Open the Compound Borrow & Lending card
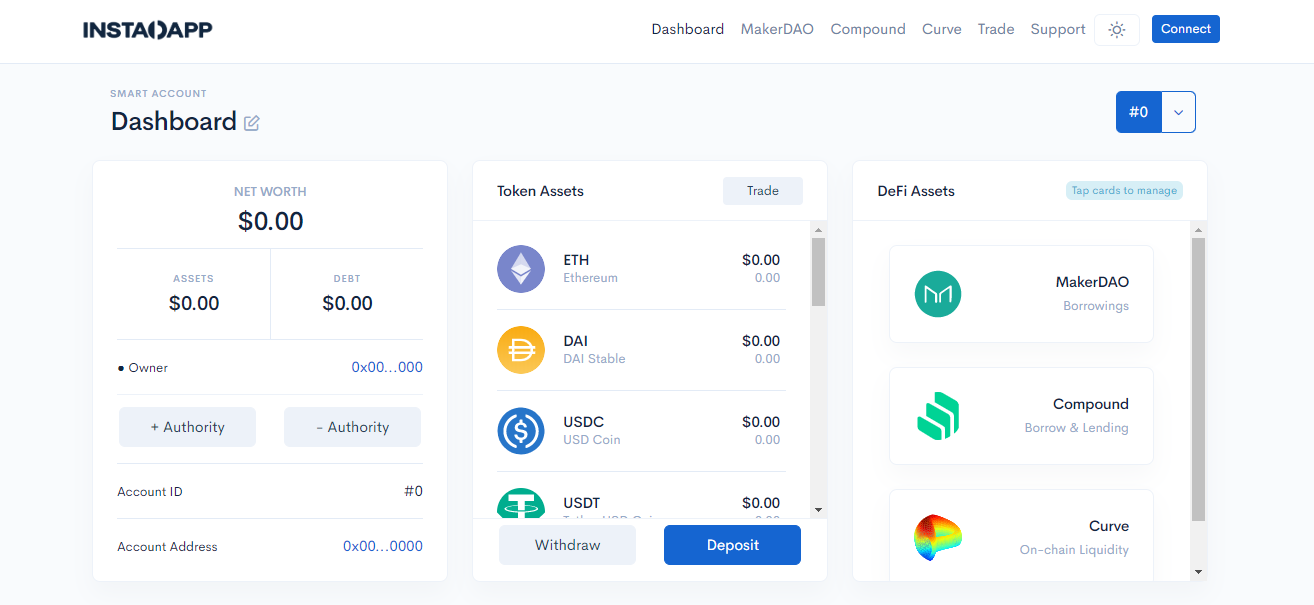Viewport: 1314px width, 605px height. 1021,416
